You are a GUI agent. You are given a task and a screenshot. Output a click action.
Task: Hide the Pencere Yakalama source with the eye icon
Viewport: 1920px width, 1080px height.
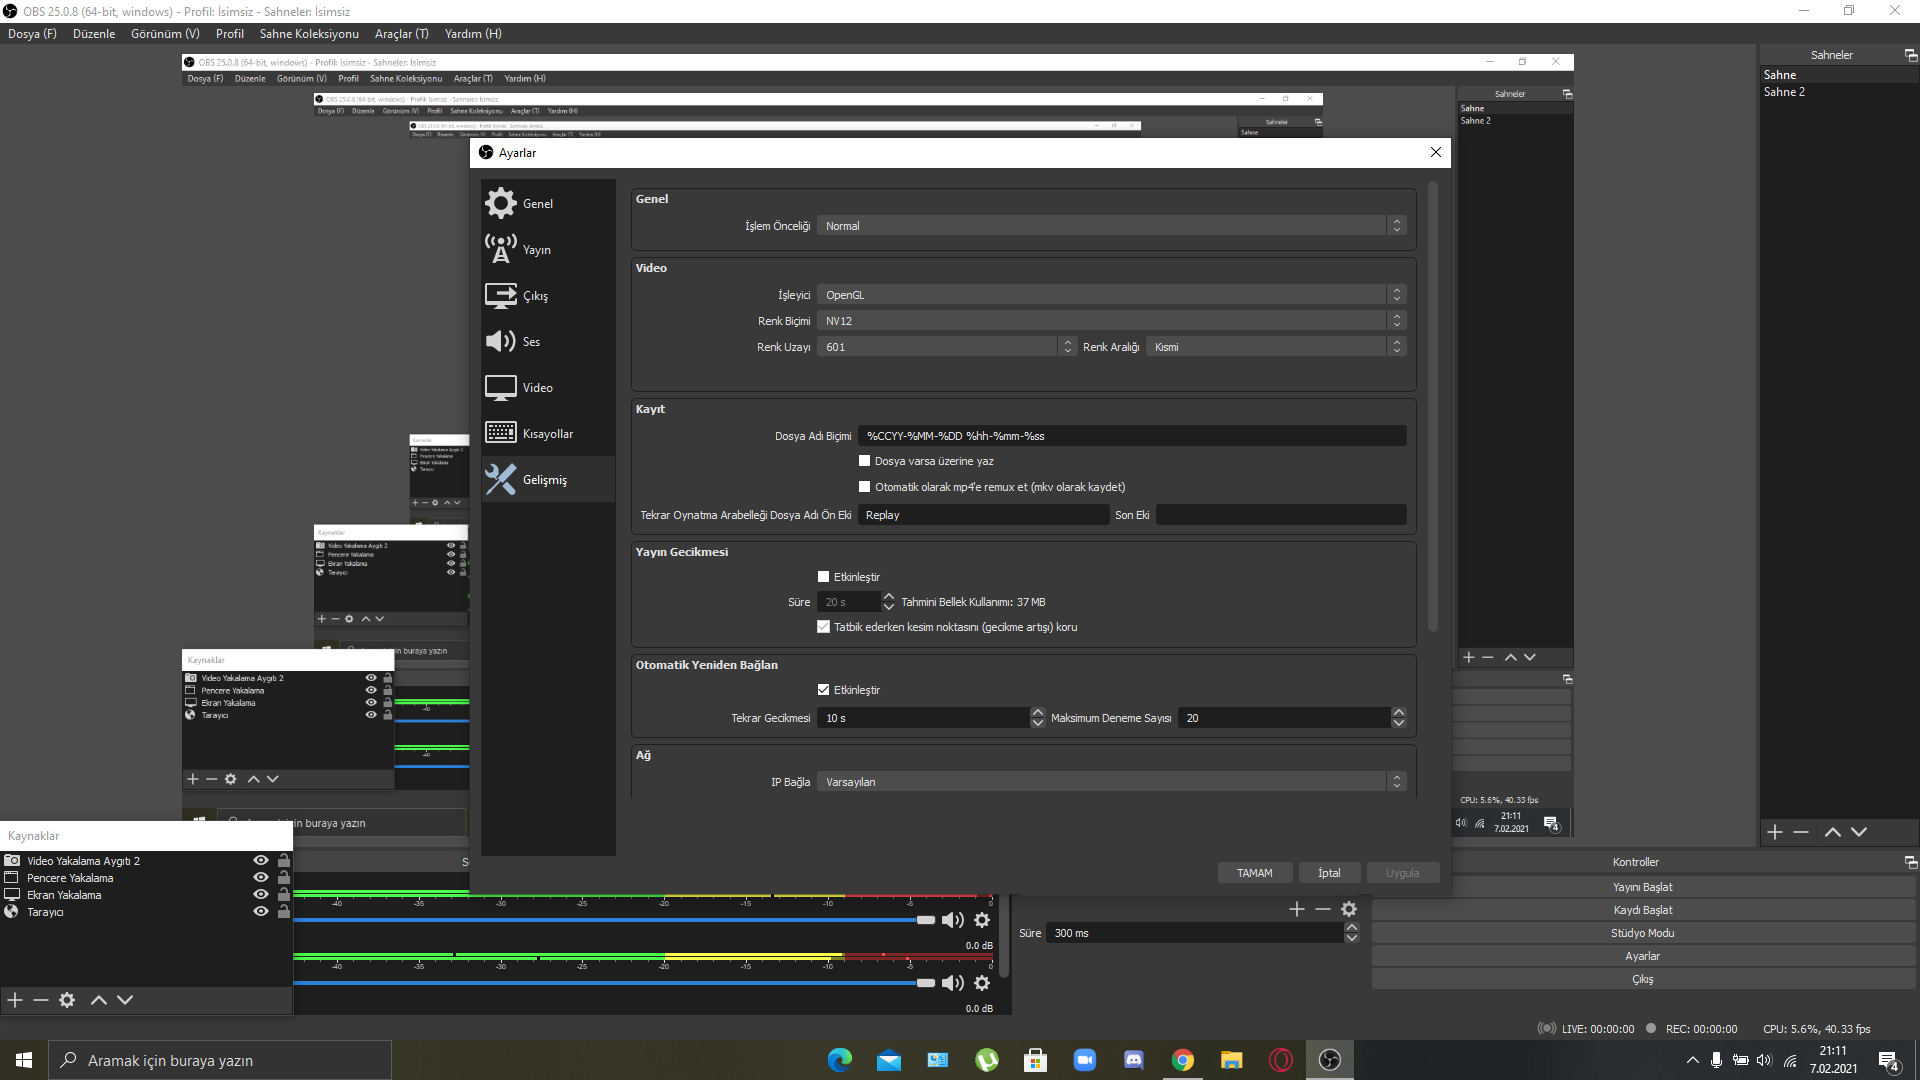click(260, 878)
